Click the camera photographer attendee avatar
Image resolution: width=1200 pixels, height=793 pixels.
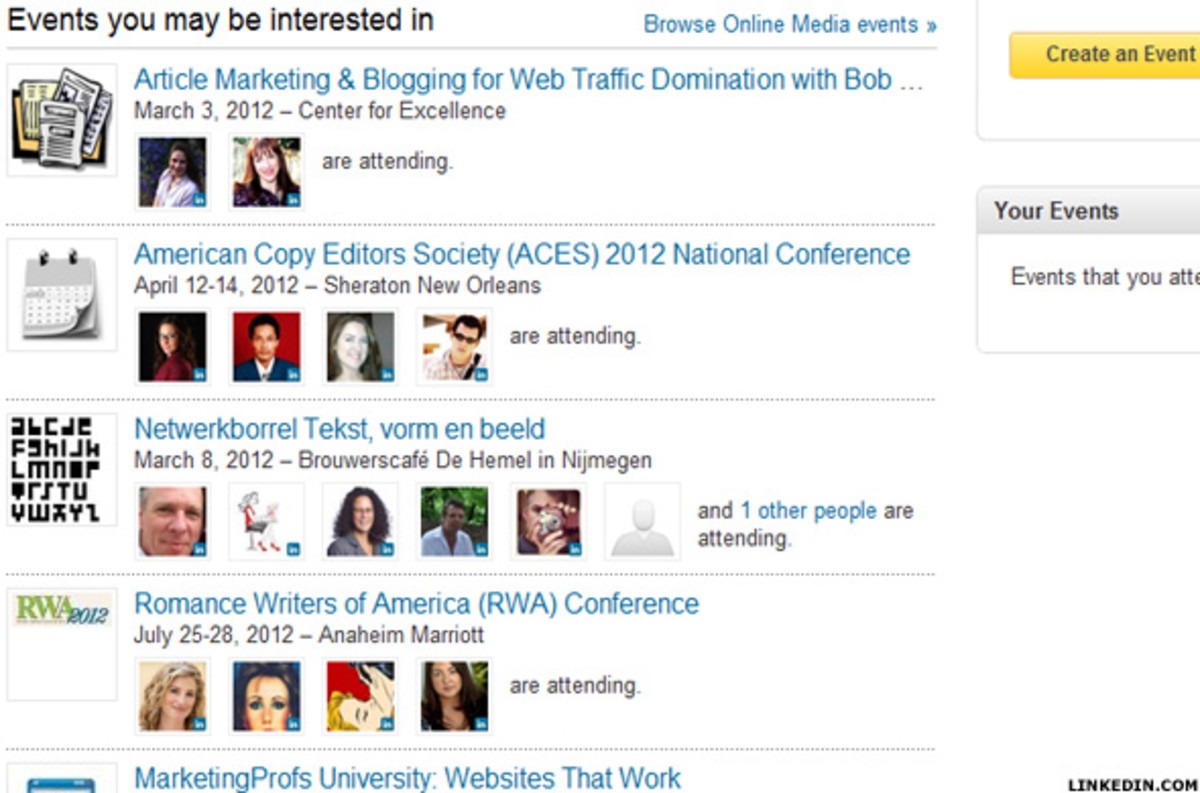(x=548, y=521)
